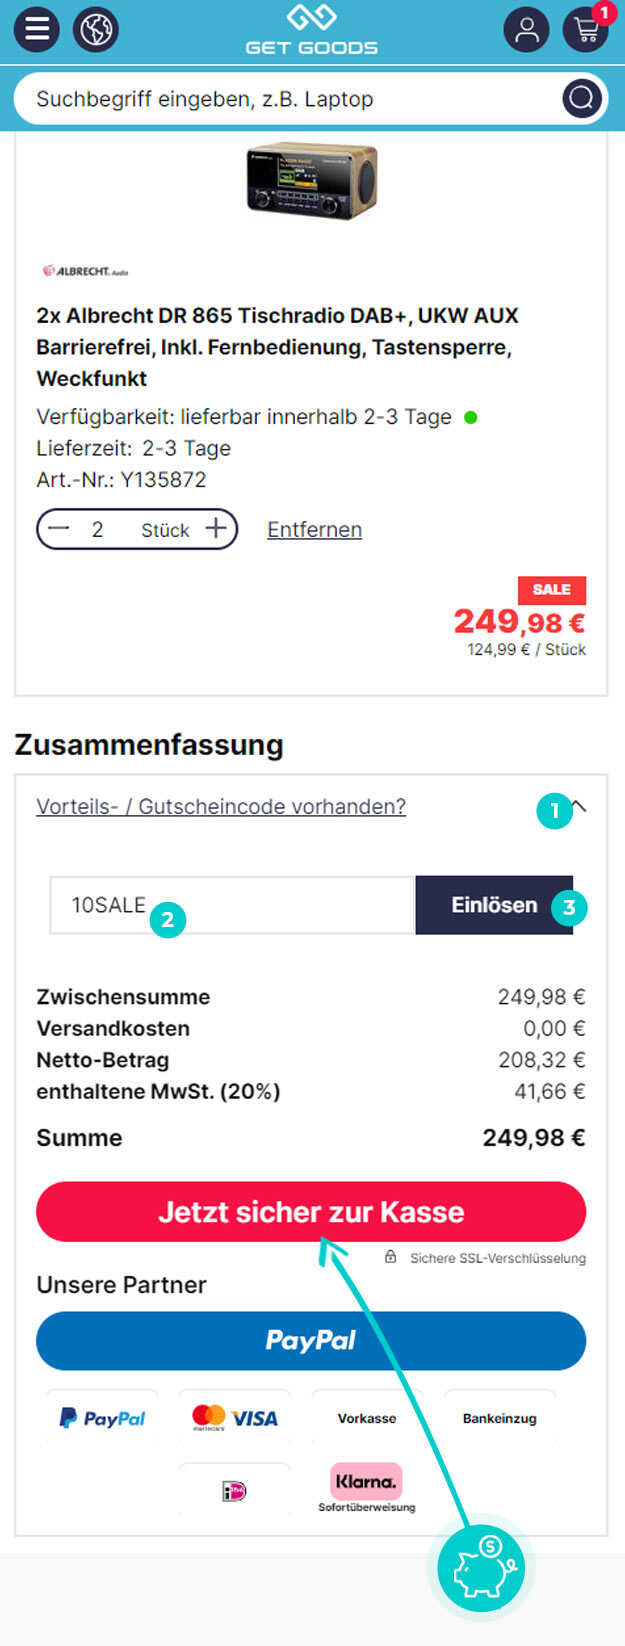Viewport: 625px width, 1646px height.
Task: Click the Albrecht radio product thumbnail
Action: coord(312,181)
